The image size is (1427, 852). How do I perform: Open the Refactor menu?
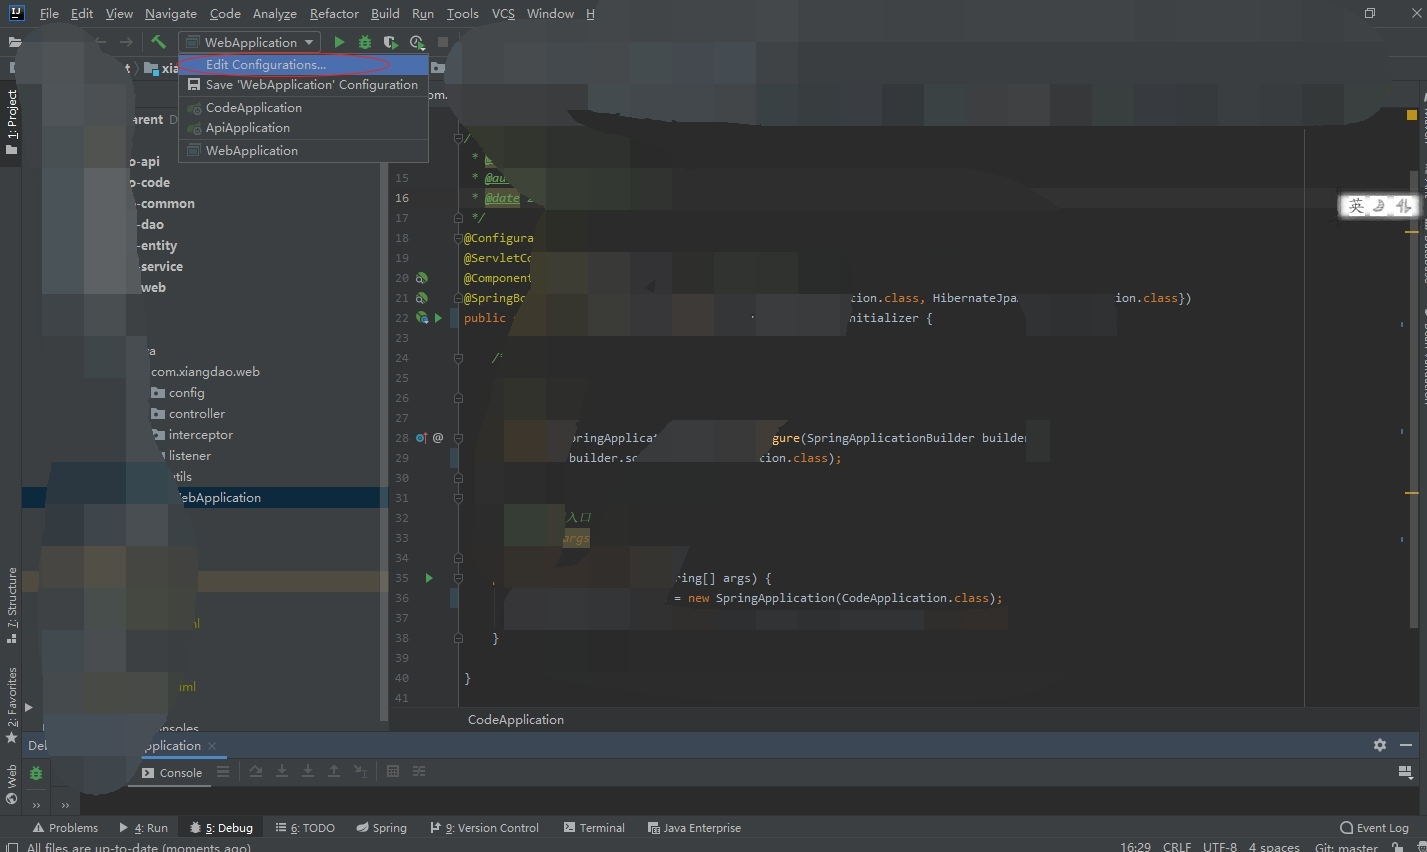pos(334,14)
